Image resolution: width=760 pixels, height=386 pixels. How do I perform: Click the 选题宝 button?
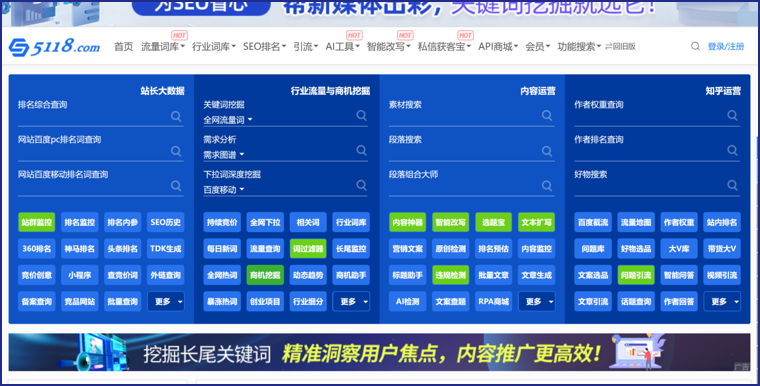(493, 222)
